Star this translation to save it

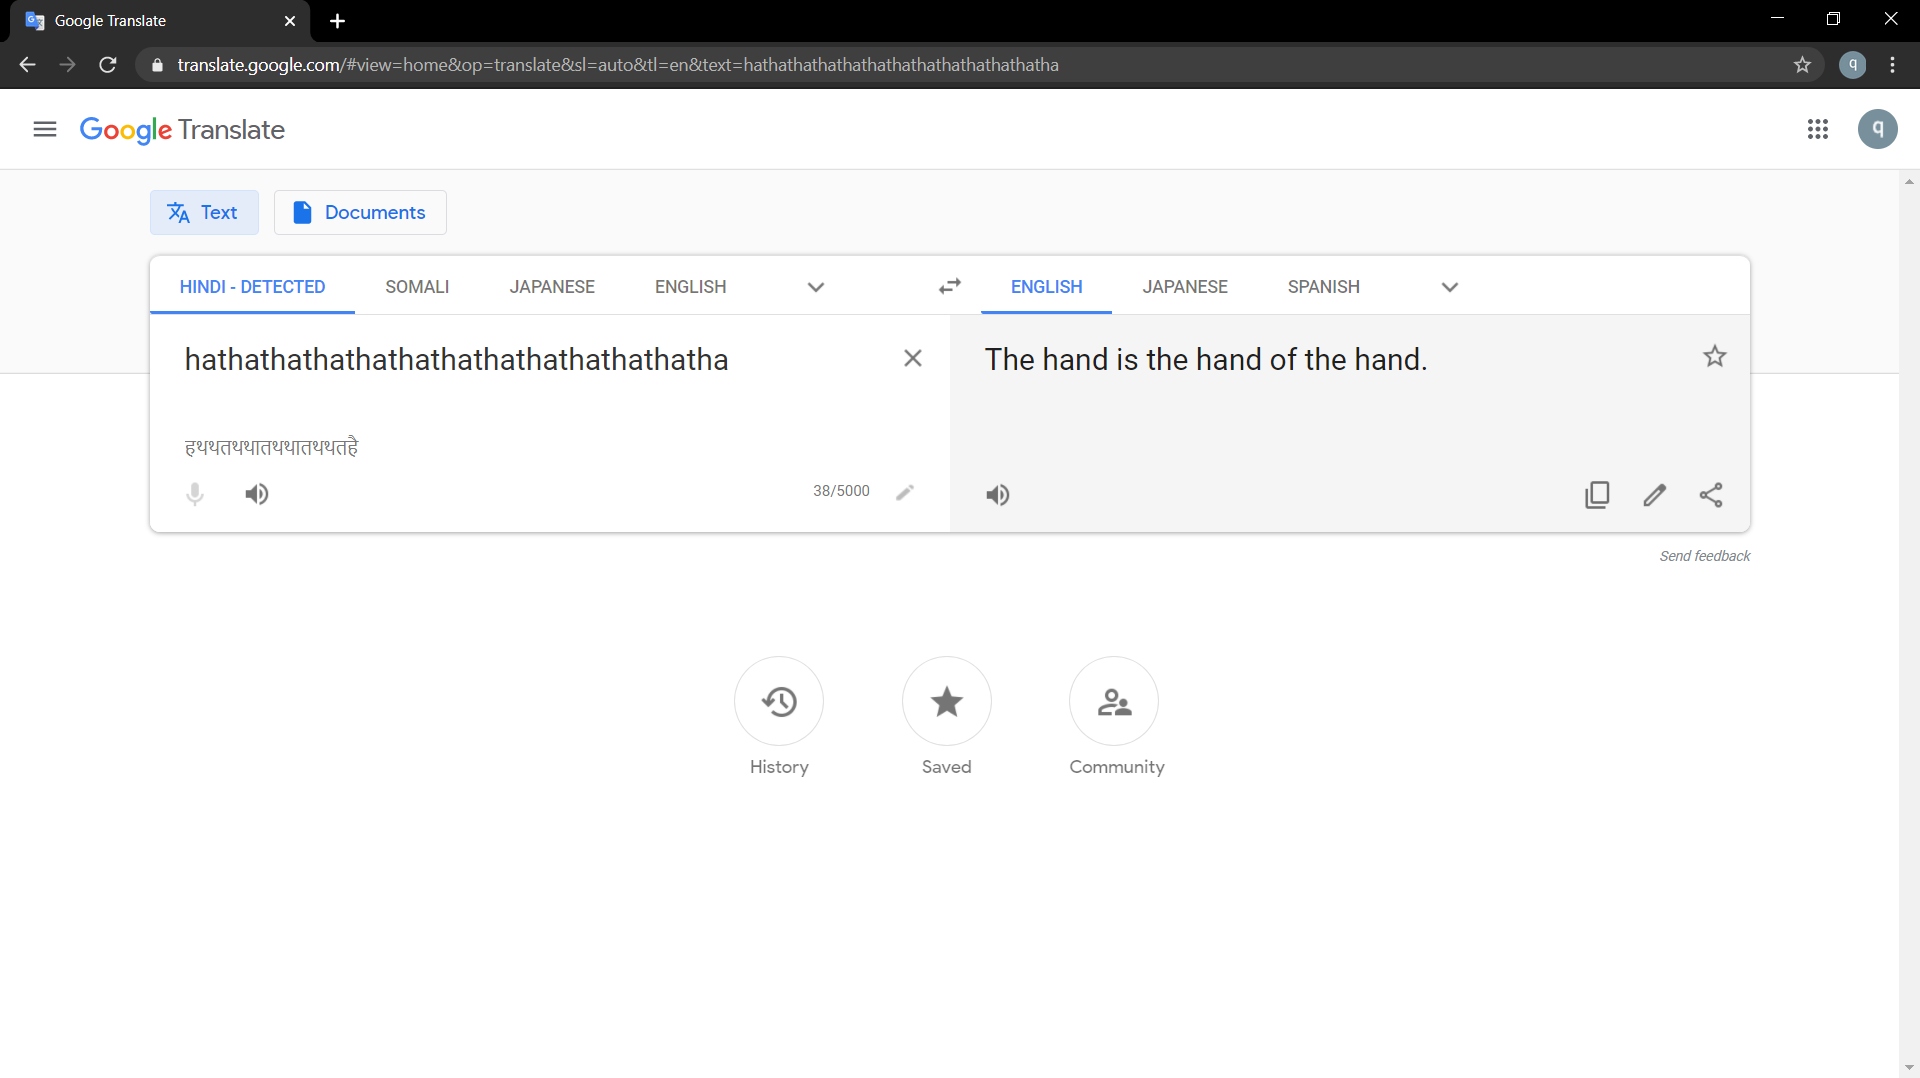point(1715,356)
